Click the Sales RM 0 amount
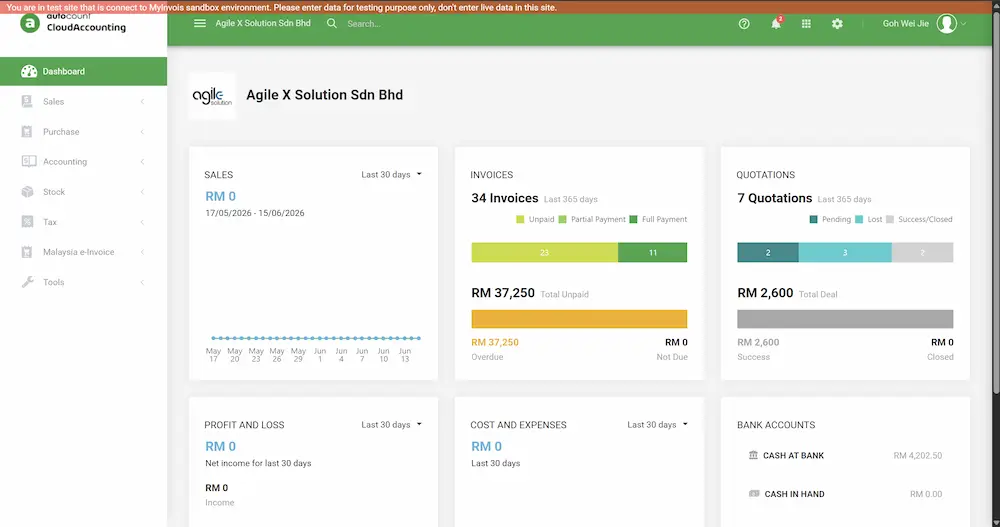The image size is (1000, 527). pos(220,197)
